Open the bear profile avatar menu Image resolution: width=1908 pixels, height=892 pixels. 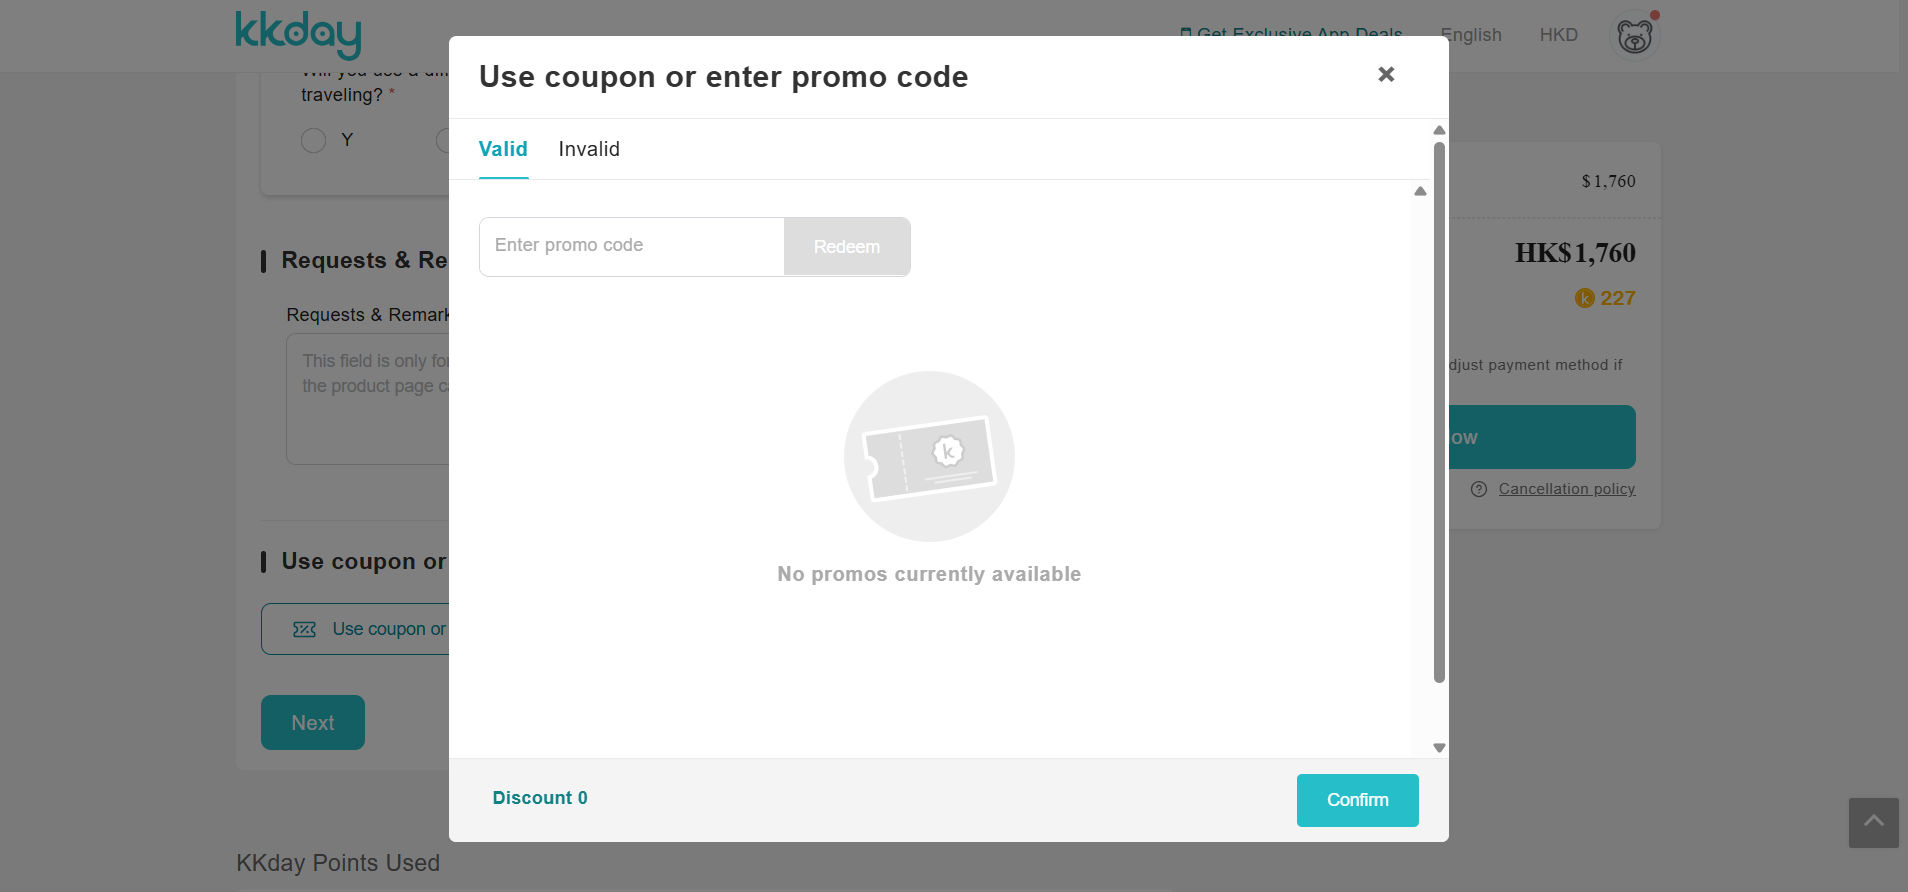1634,37
